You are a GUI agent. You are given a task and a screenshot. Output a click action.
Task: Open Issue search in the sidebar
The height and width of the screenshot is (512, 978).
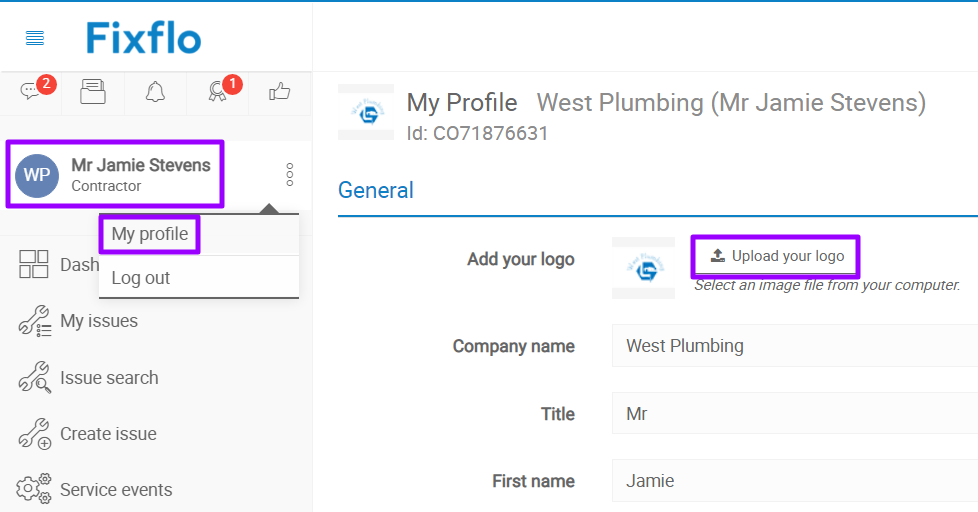pos(108,378)
